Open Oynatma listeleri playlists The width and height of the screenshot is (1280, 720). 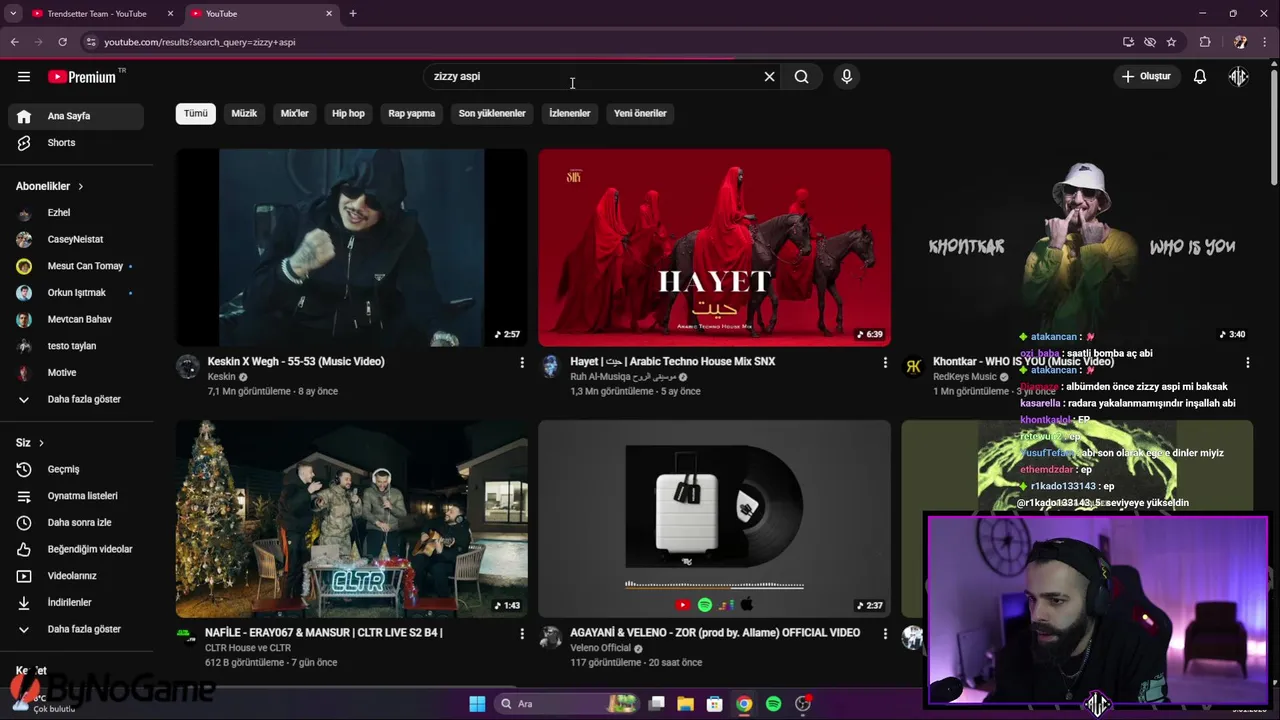pos(76,496)
